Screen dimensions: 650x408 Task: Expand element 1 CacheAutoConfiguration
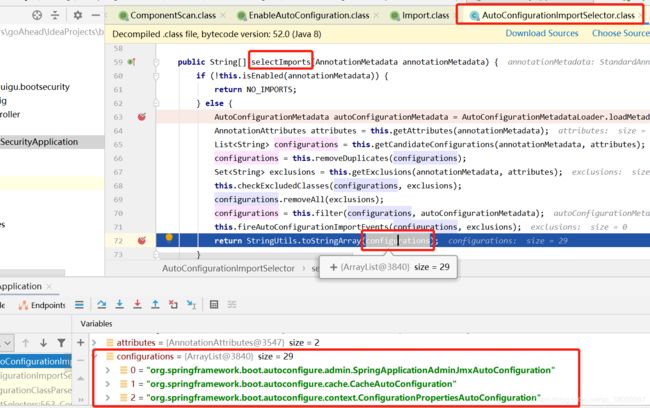point(108,384)
